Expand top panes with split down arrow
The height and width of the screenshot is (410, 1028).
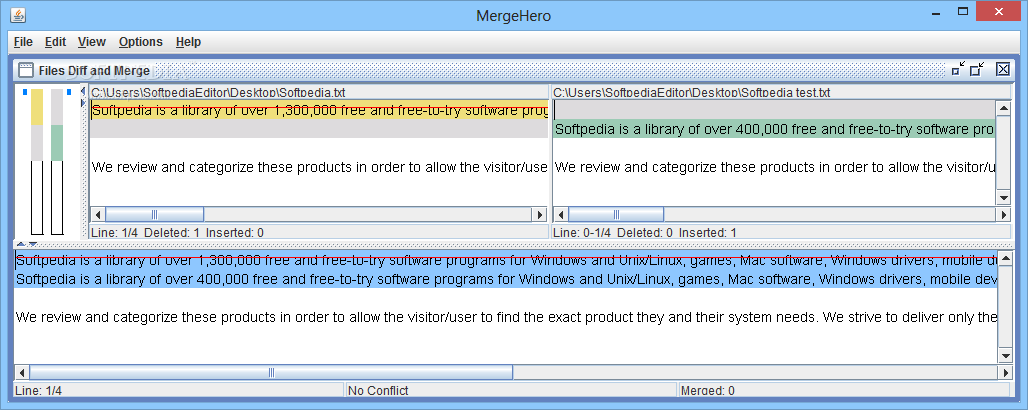(33, 244)
